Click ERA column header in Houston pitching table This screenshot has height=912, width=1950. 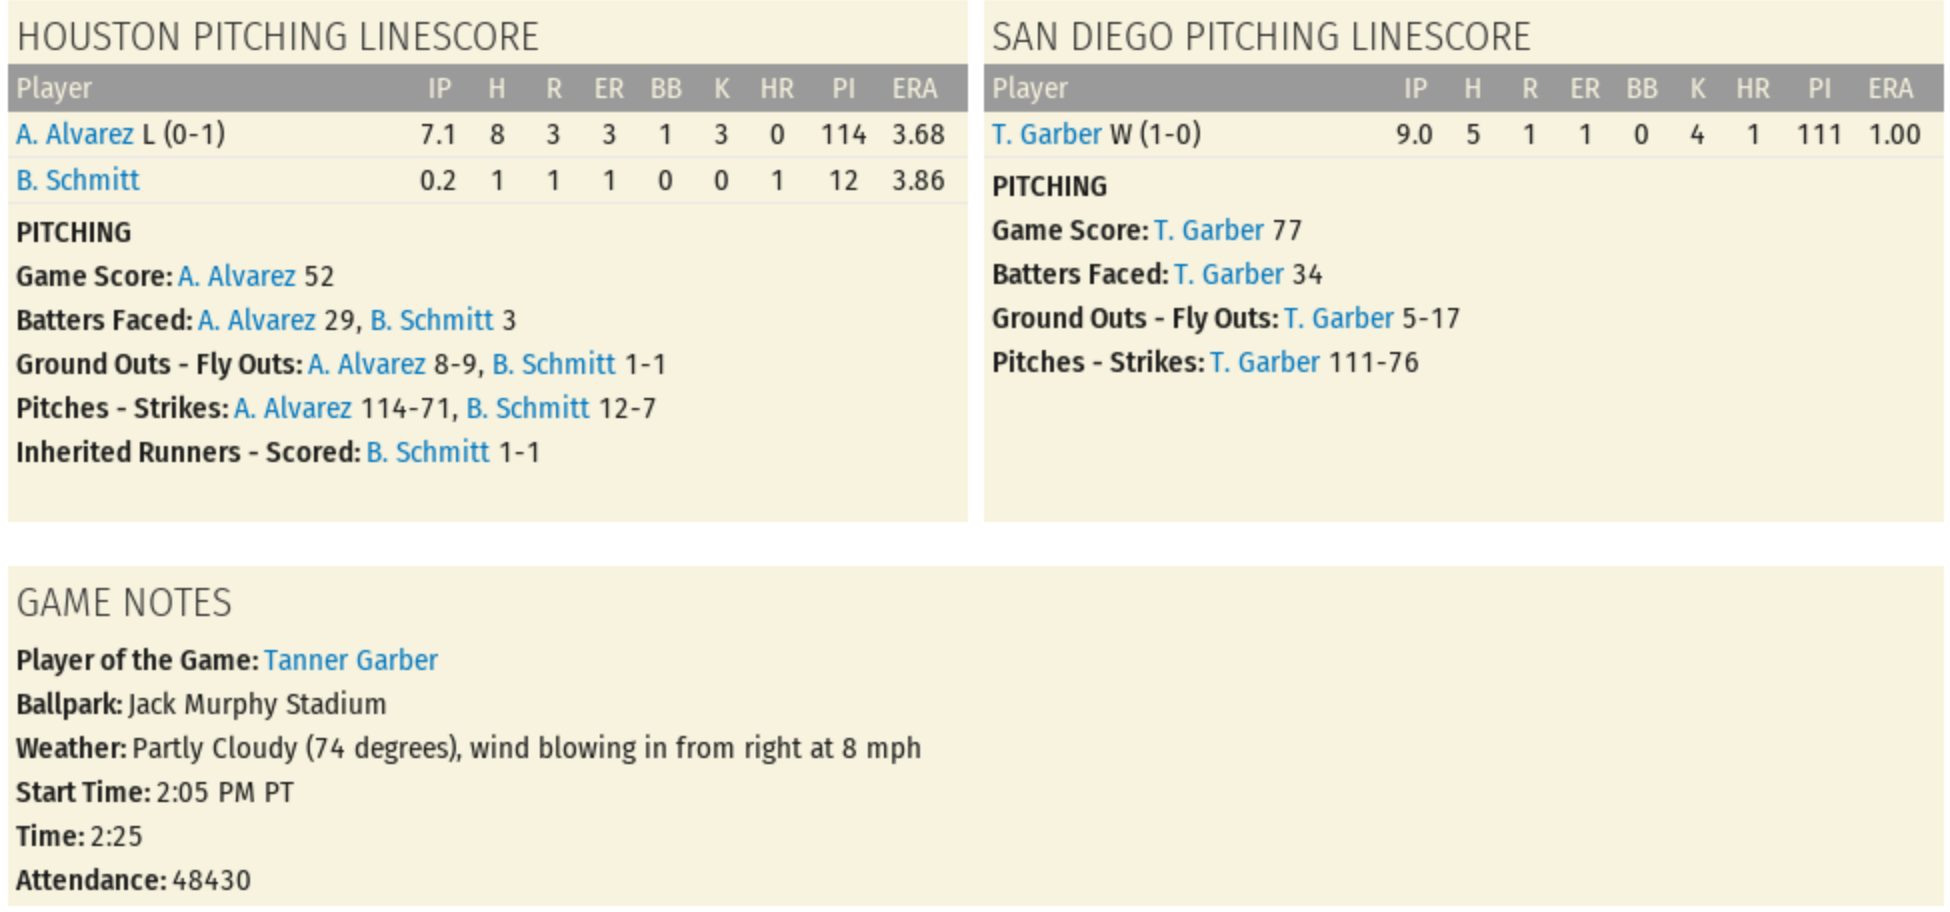(914, 89)
